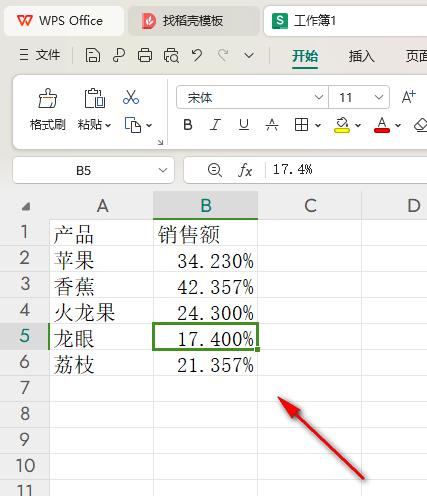Image resolution: width=427 pixels, height=496 pixels.
Task: Click the Print icon
Action: [x=145, y=55]
